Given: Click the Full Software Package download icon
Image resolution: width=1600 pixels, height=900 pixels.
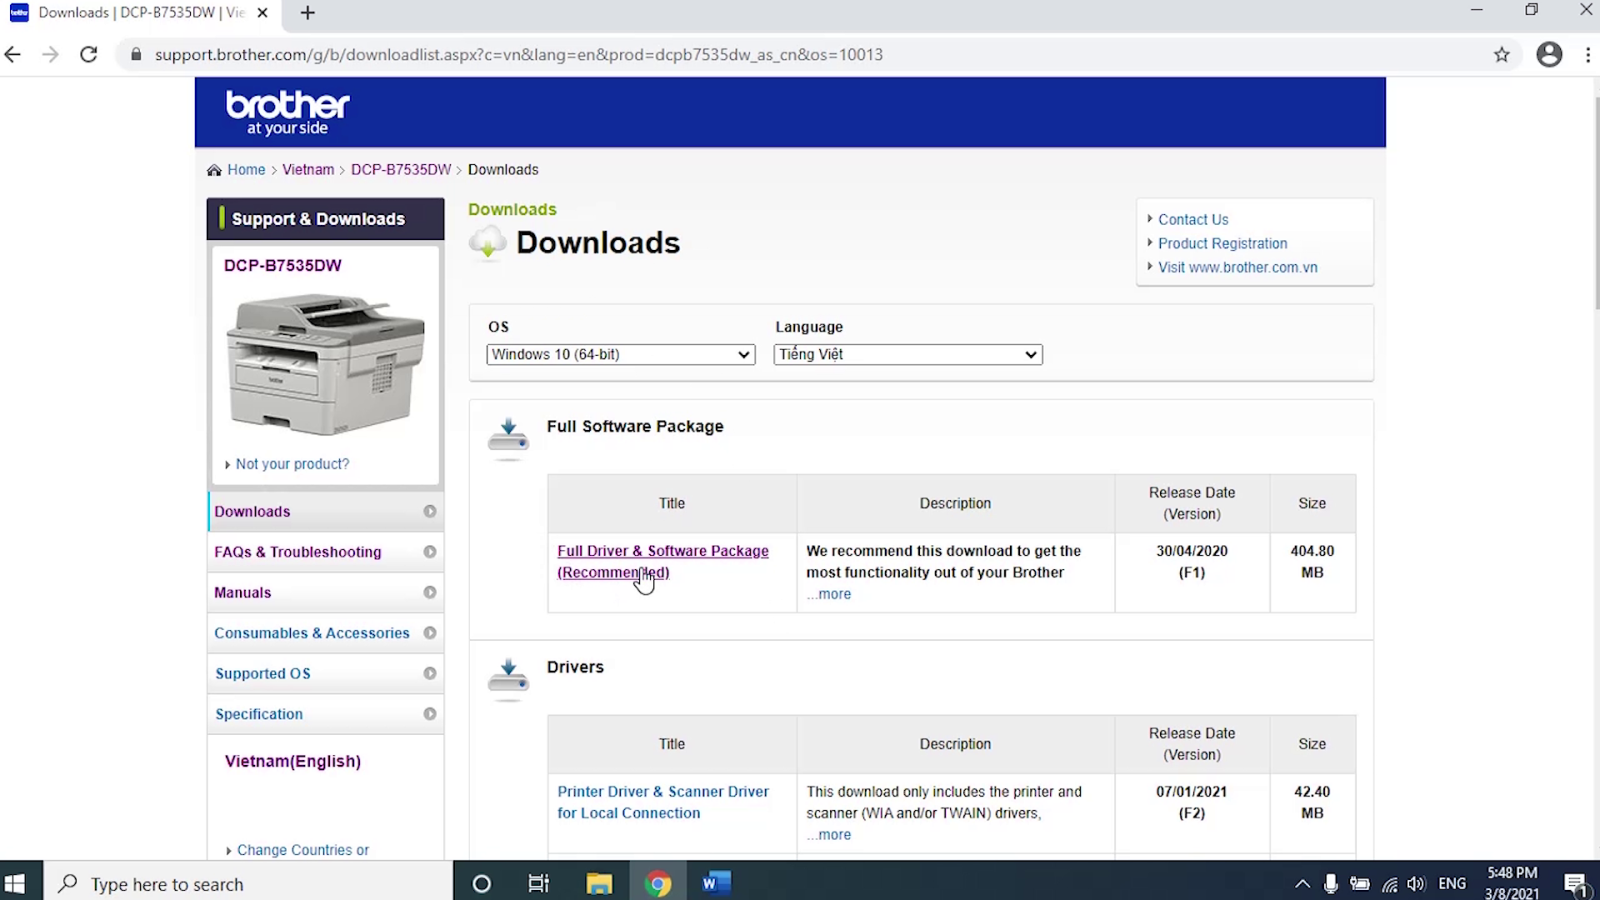Looking at the screenshot, I should click(508, 437).
